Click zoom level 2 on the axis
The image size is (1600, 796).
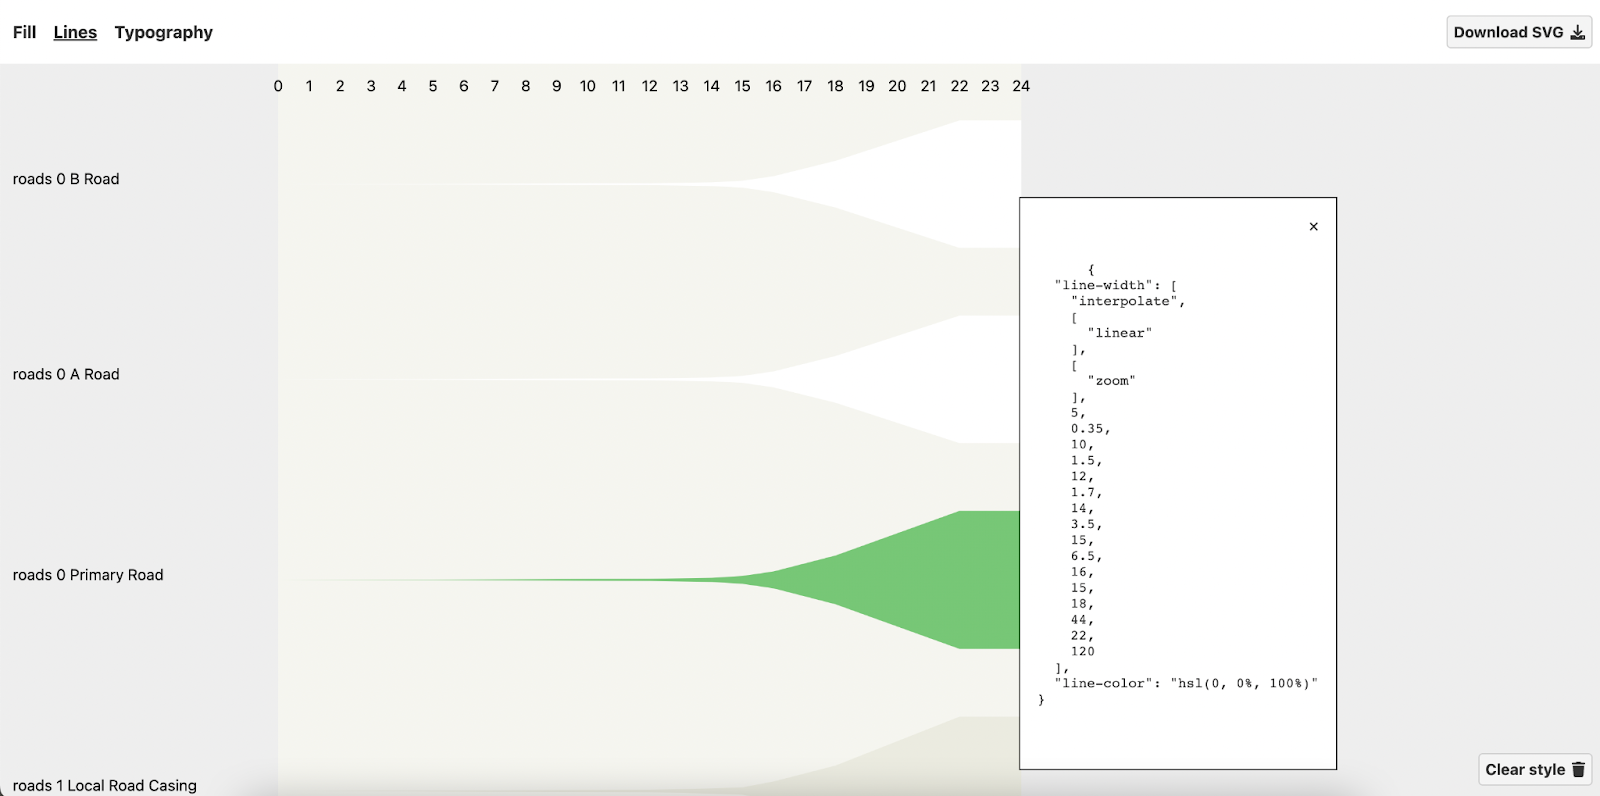(x=340, y=86)
